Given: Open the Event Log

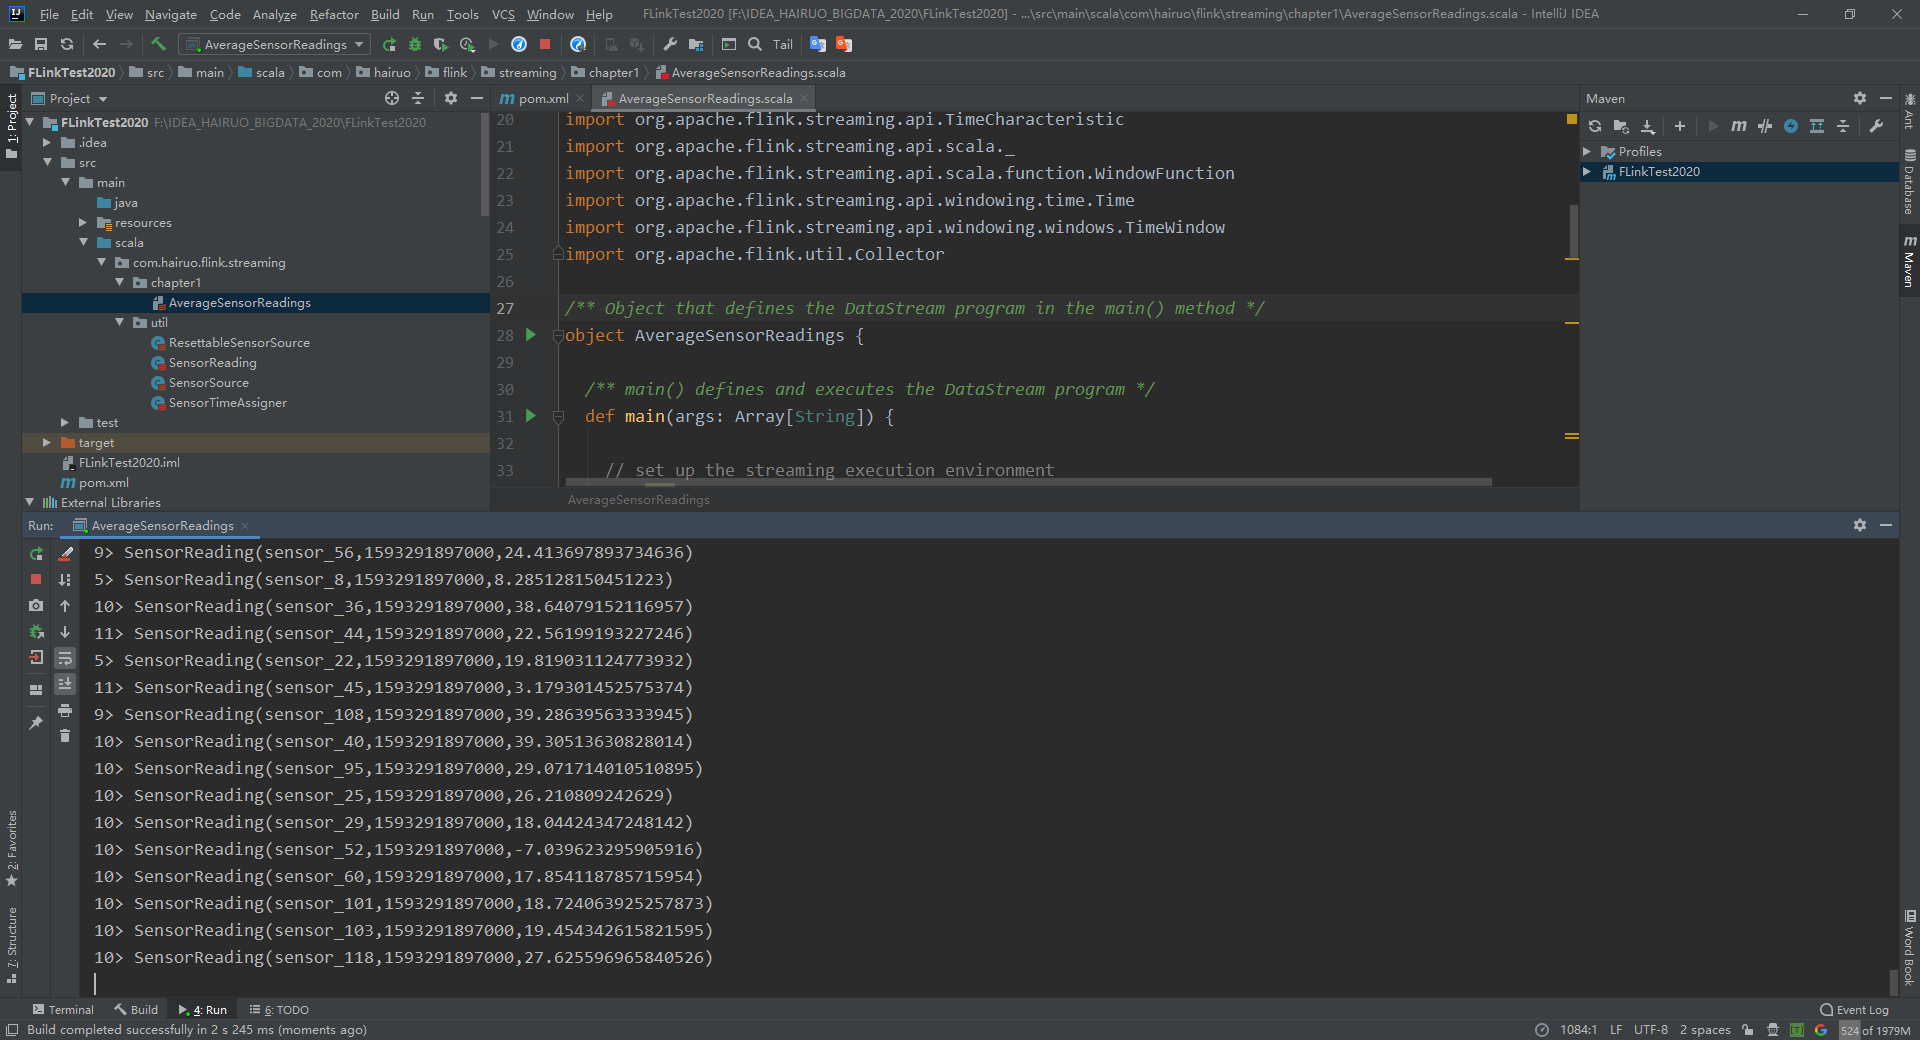Looking at the screenshot, I should 1854,1010.
